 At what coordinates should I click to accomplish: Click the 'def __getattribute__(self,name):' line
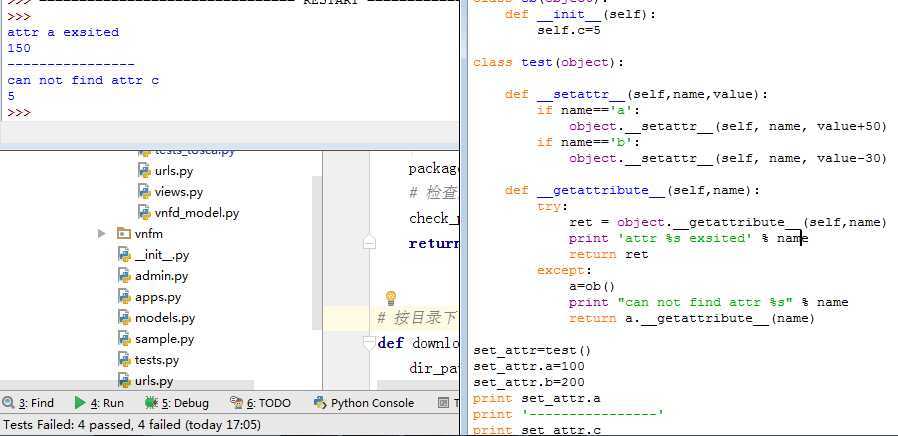pyautogui.click(x=632, y=190)
